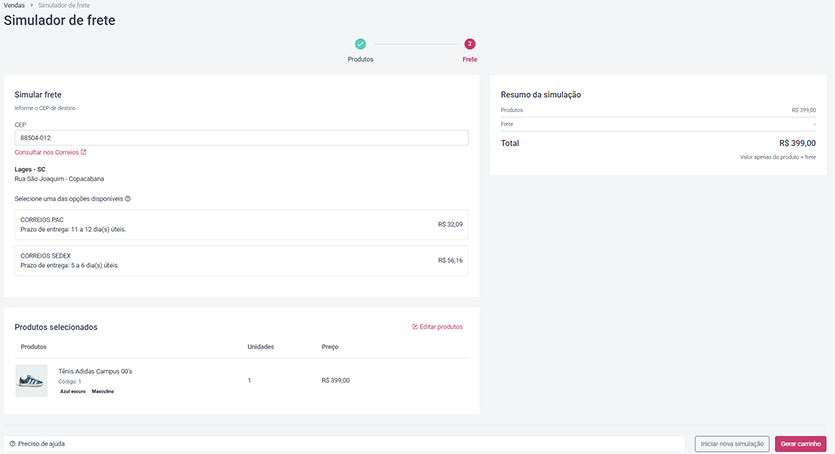Screen dimensions: 835x454
Task: Click the external link icon beside Consultar nos Correios
Action: (84, 152)
